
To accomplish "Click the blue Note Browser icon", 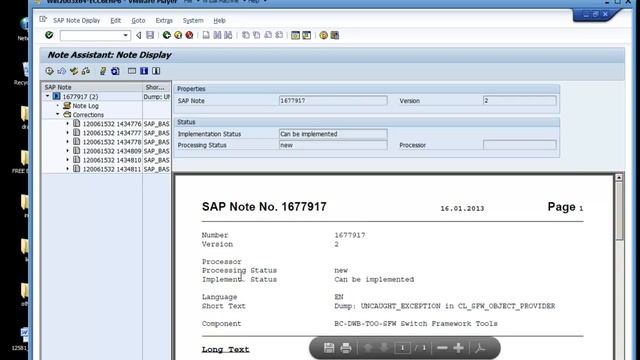I will (x=115, y=71).
